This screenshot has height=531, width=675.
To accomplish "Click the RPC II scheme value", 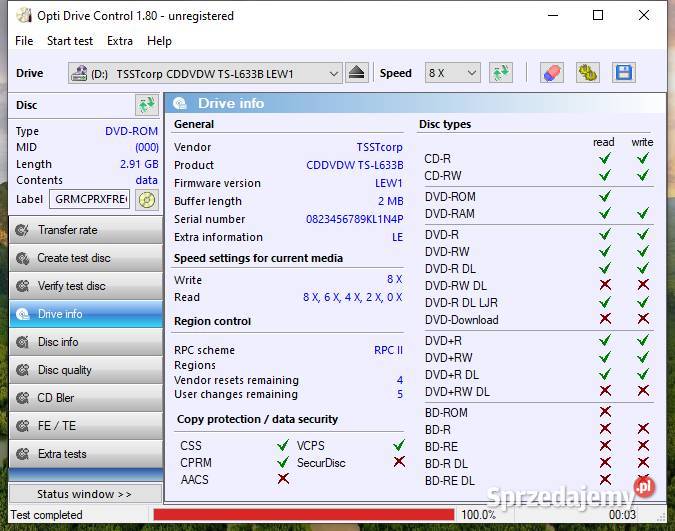I will [x=388, y=350].
